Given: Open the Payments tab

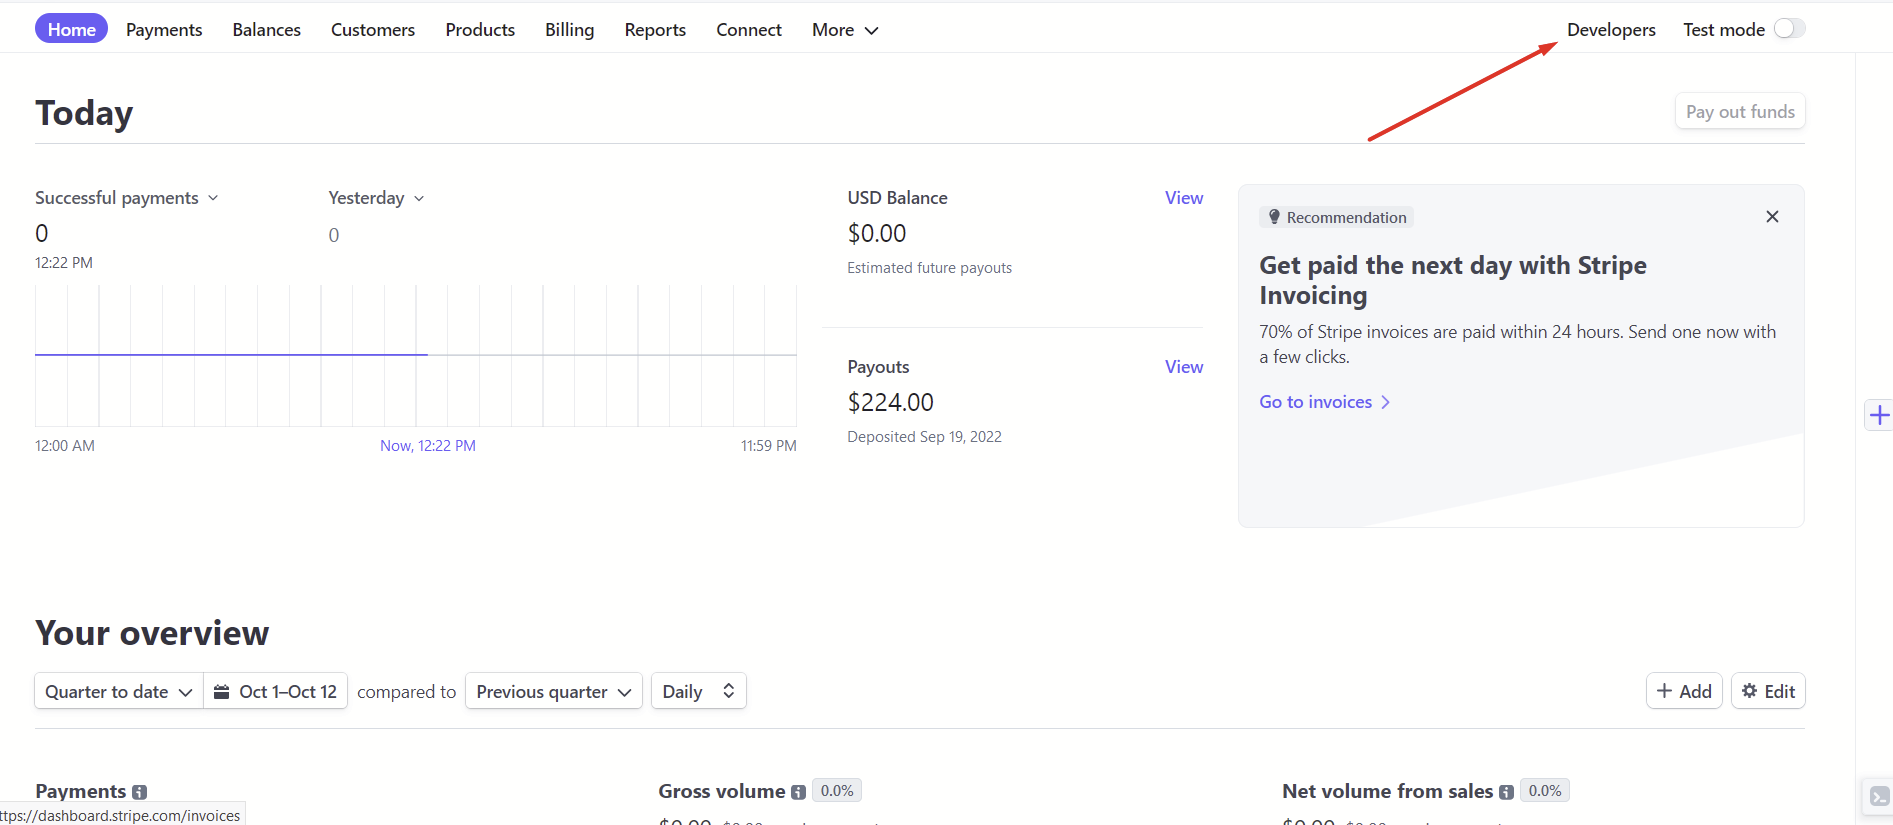Looking at the screenshot, I should [164, 30].
